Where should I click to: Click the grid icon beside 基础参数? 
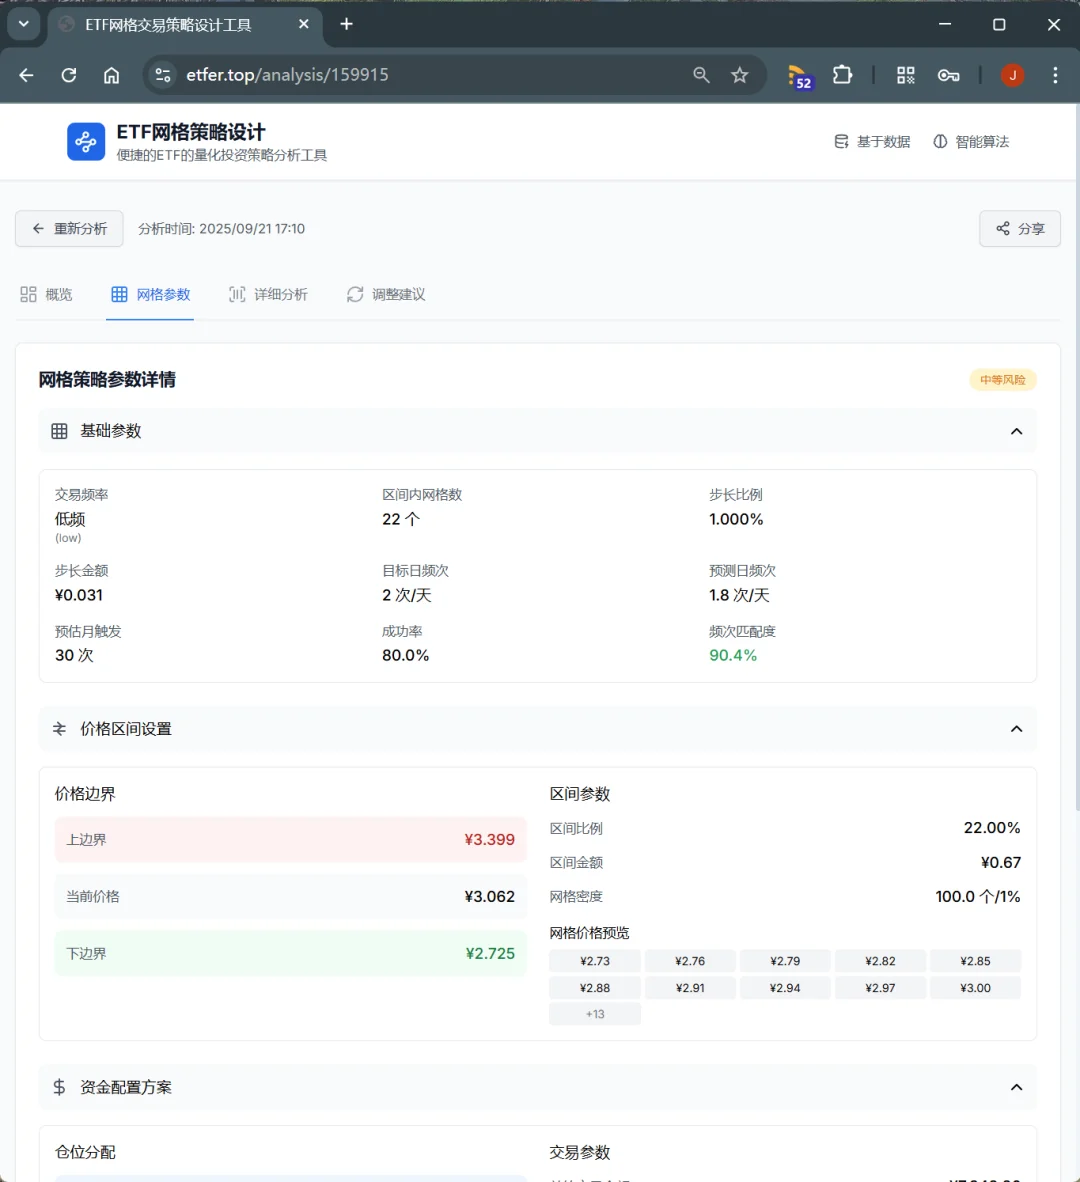coord(59,430)
